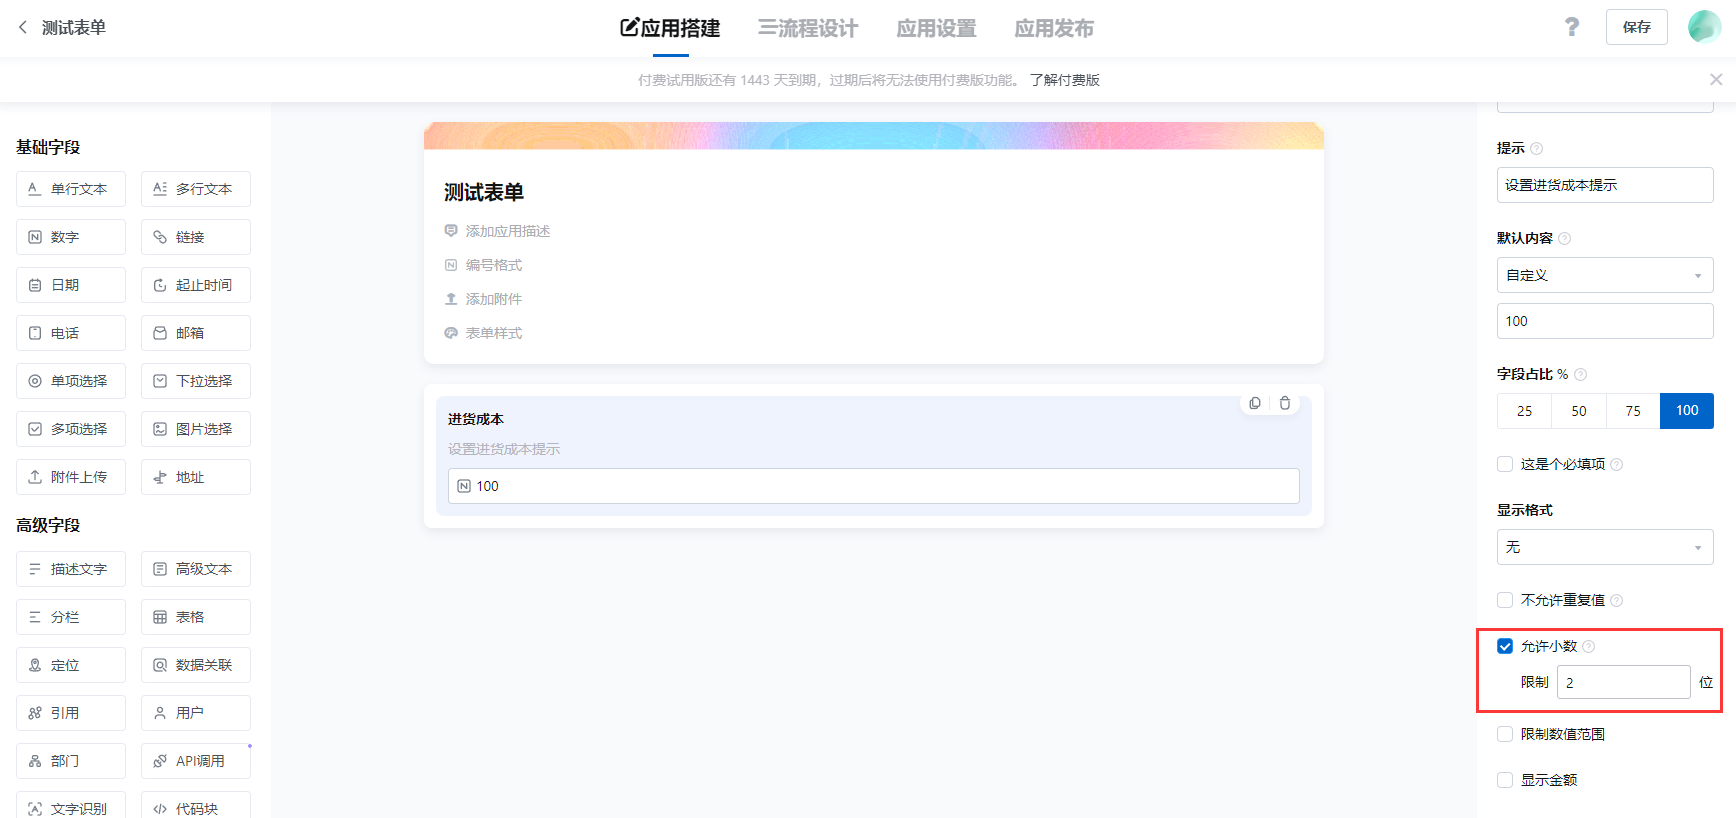Add a 单项选择 single-choice field

(71, 381)
